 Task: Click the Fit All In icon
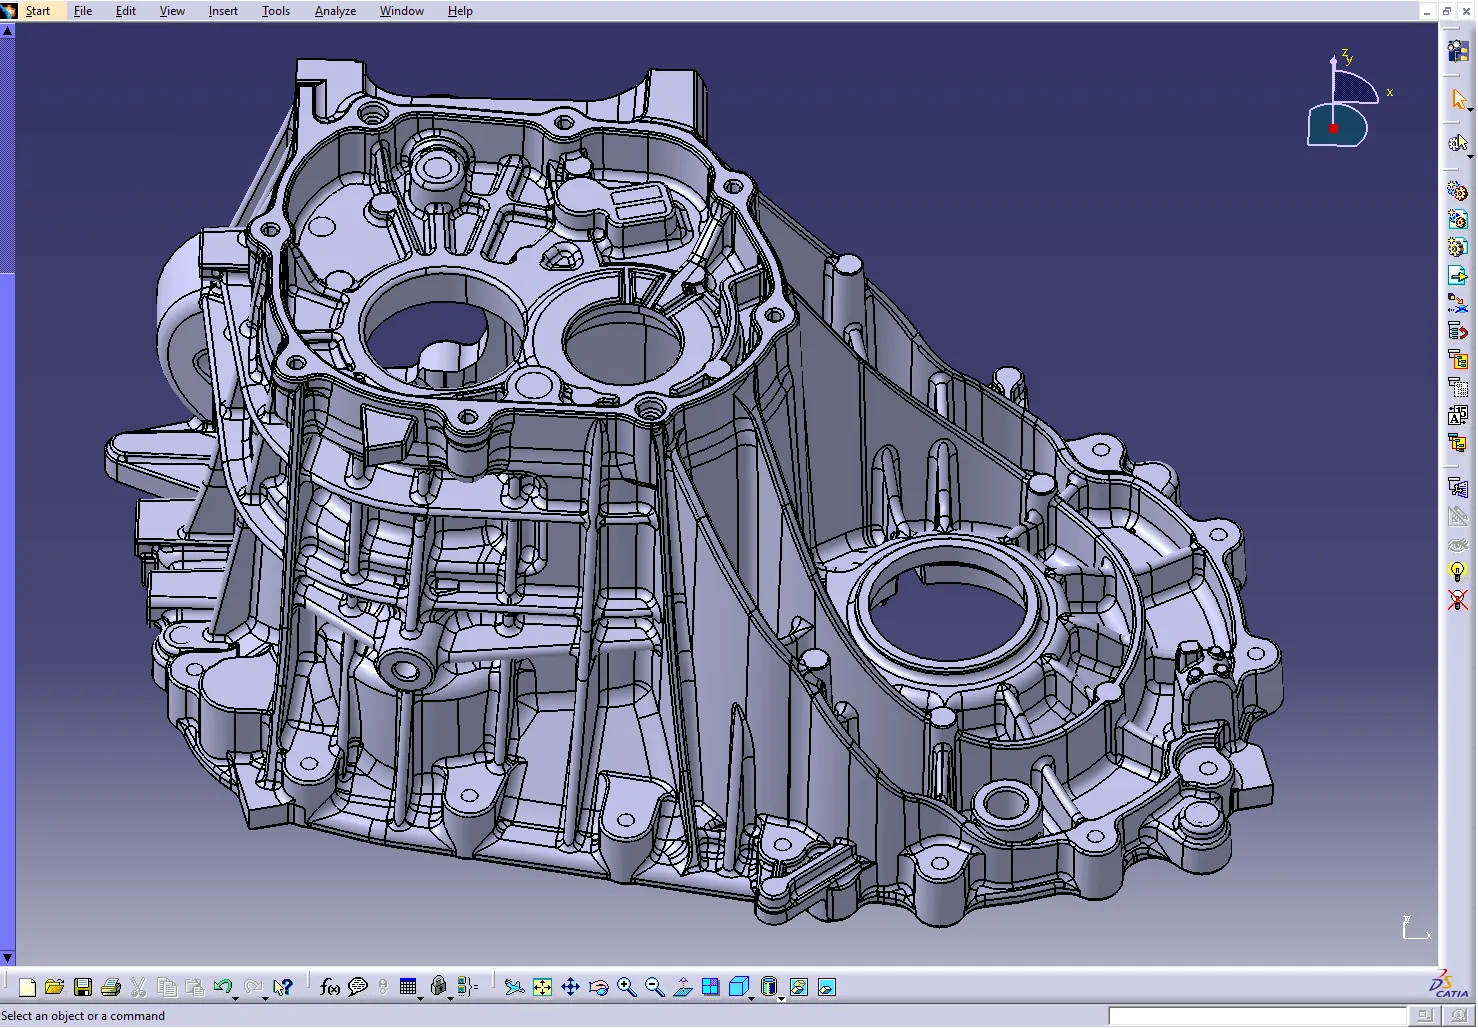pyautogui.click(x=541, y=986)
